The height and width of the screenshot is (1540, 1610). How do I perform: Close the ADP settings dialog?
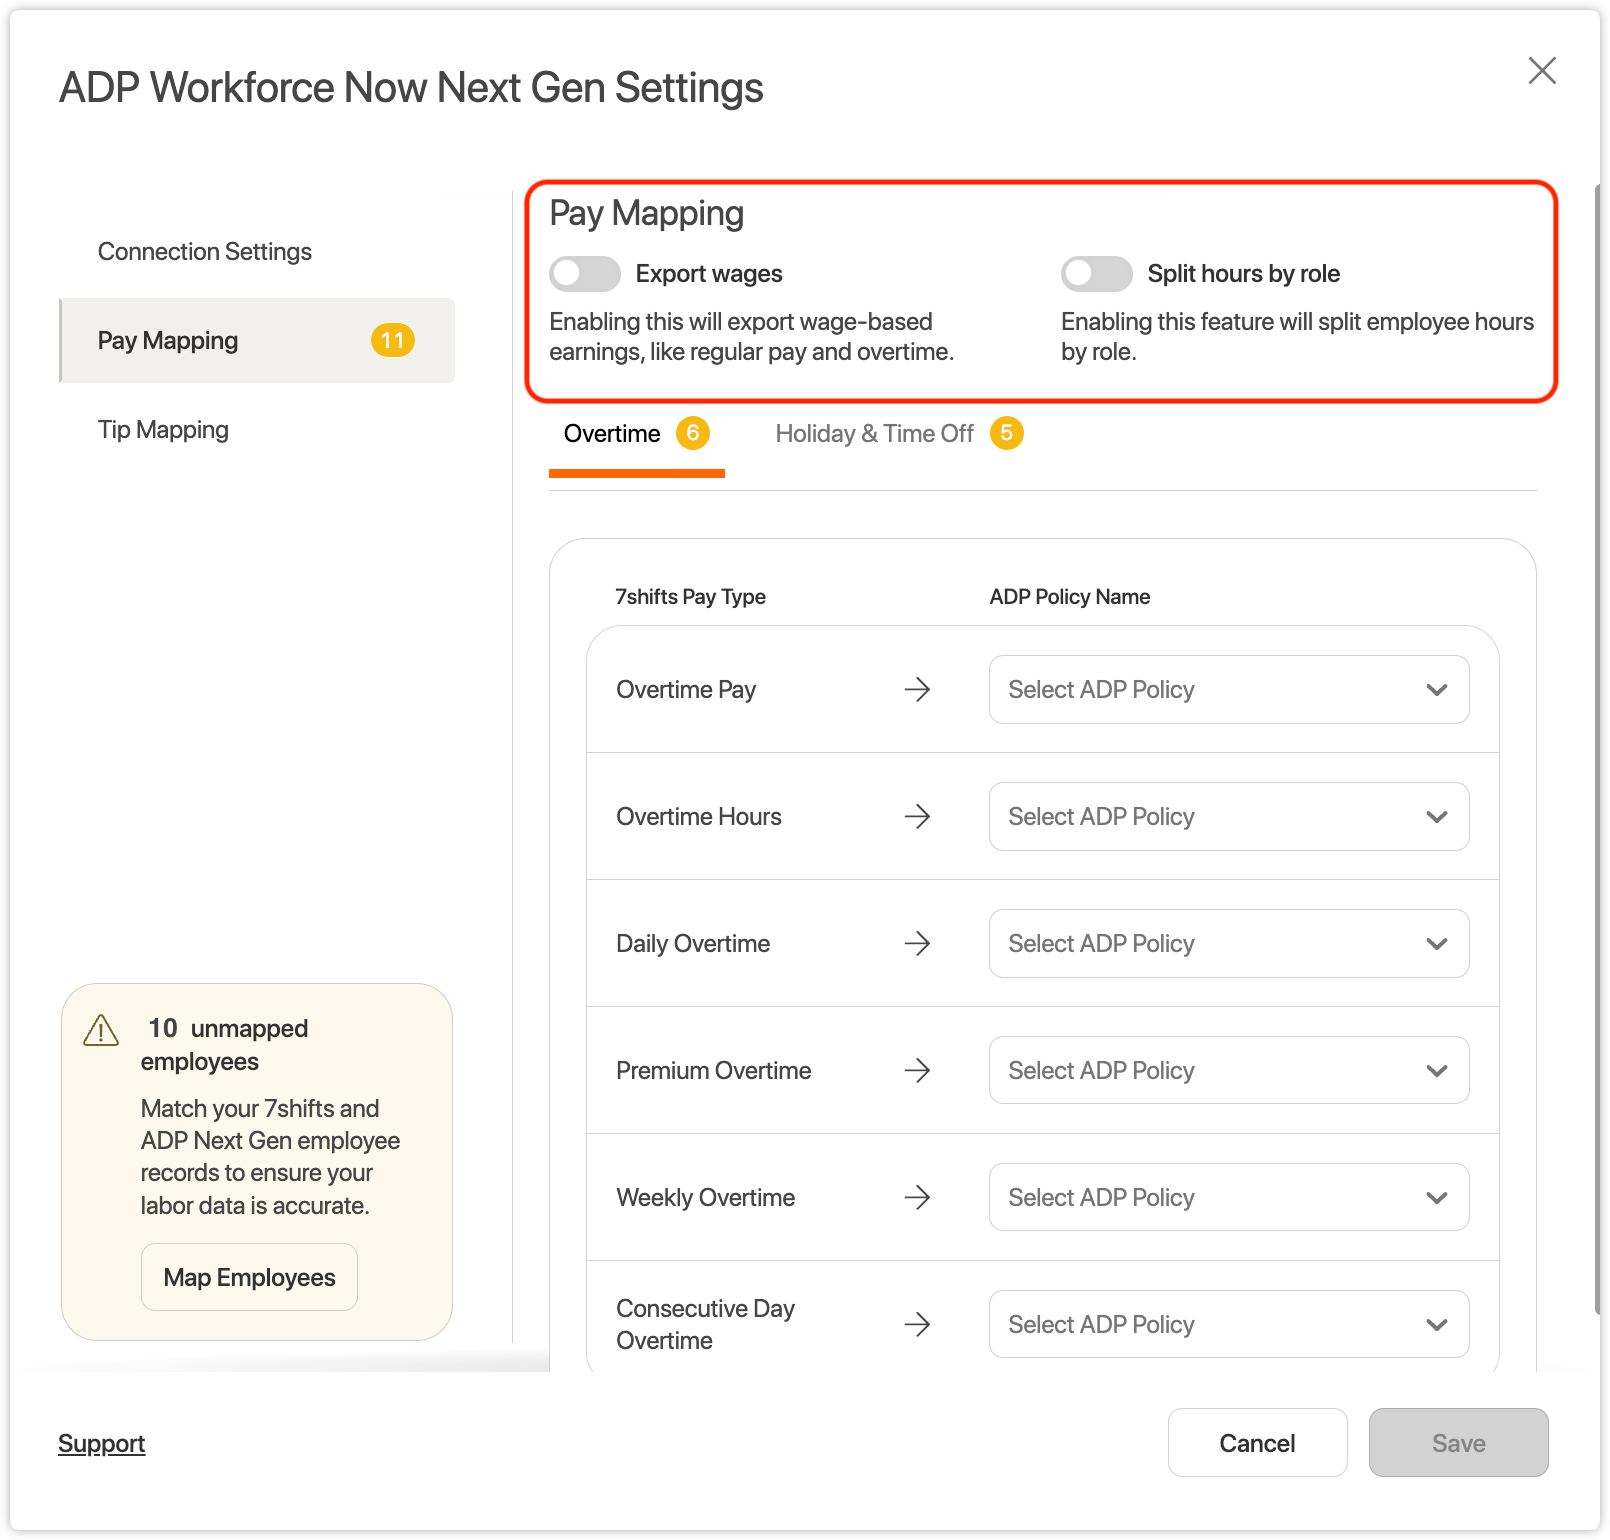click(x=1542, y=71)
